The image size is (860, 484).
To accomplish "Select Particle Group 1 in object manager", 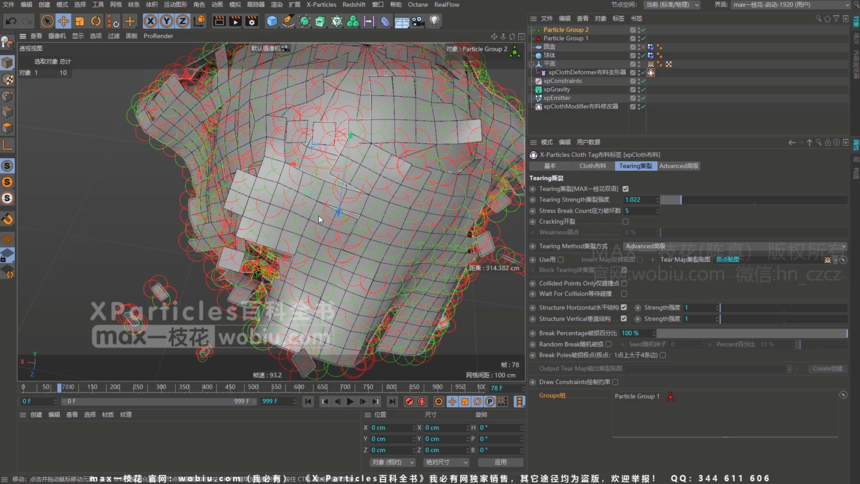I will point(565,38).
